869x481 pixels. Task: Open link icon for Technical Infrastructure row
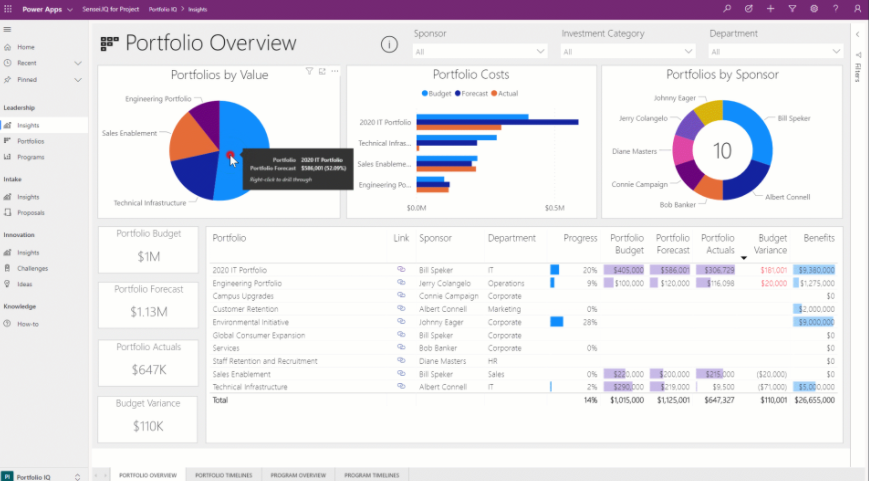click(x=401, y=386)
